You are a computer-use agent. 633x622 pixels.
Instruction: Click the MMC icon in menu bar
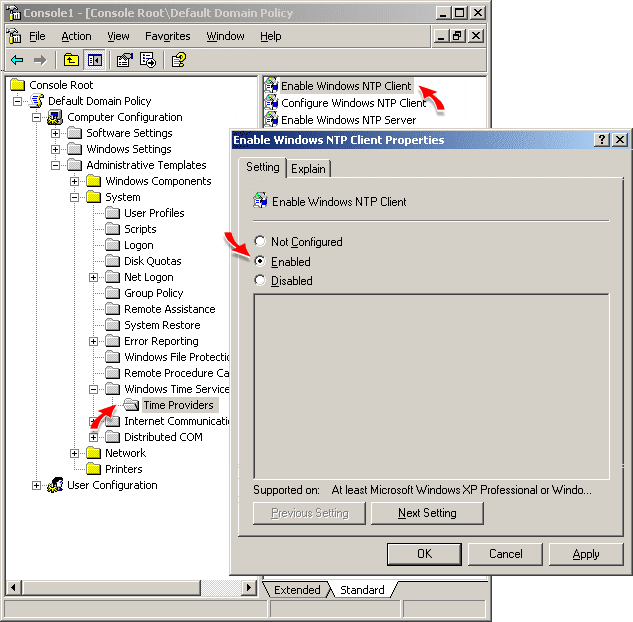tap(15, 36)
